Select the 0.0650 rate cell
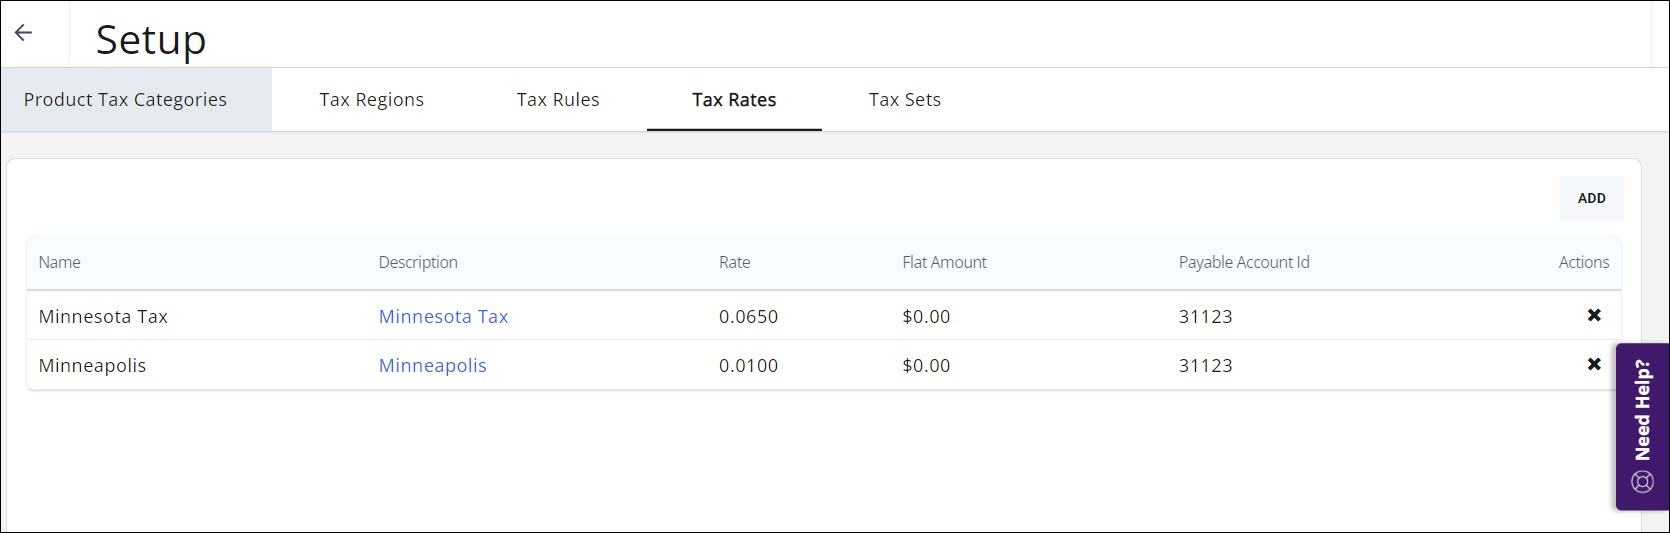This screenshot has height=533, width=1670. (x=748, y=317)
